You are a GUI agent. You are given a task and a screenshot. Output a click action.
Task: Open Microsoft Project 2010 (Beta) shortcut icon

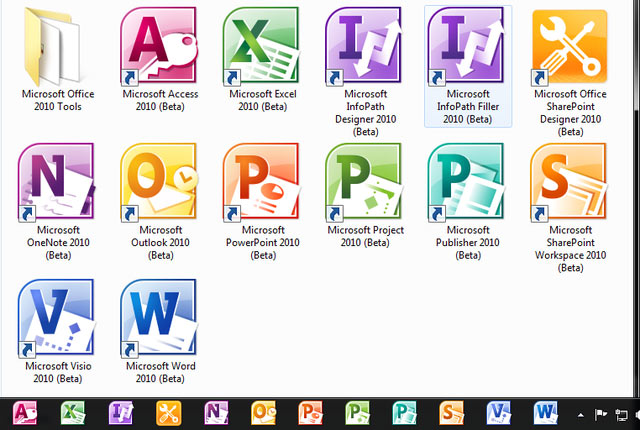364,182
